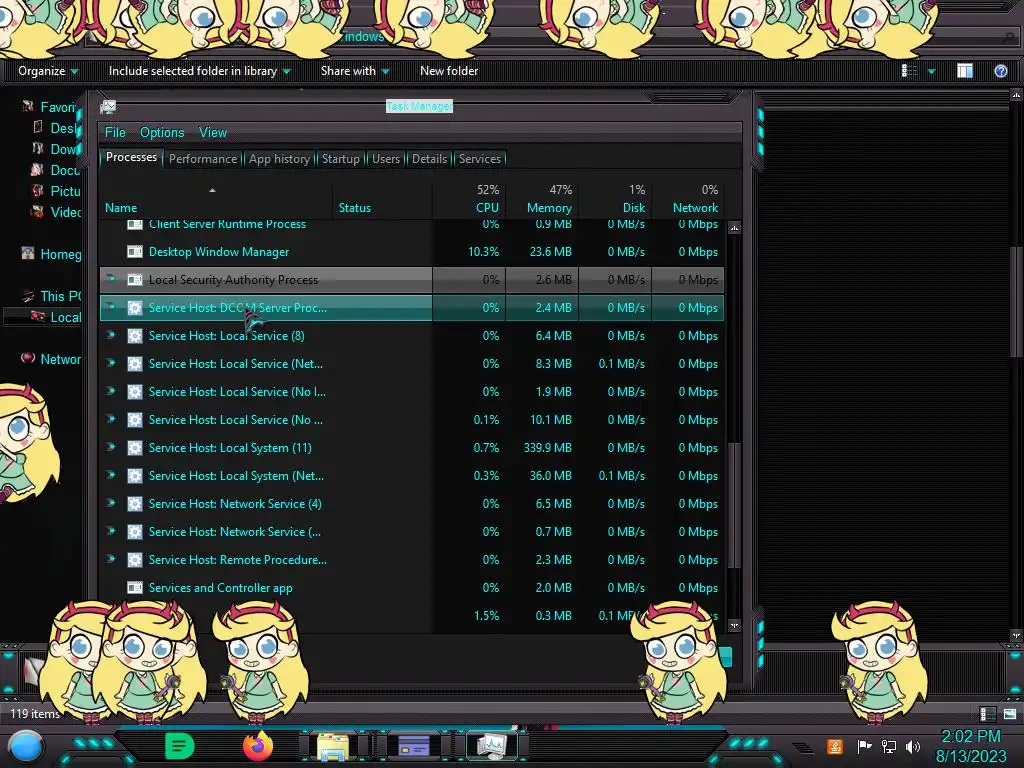Switch Explorer to details view in status bar
Screen dimensions: 1024x768
click(988, 714)
